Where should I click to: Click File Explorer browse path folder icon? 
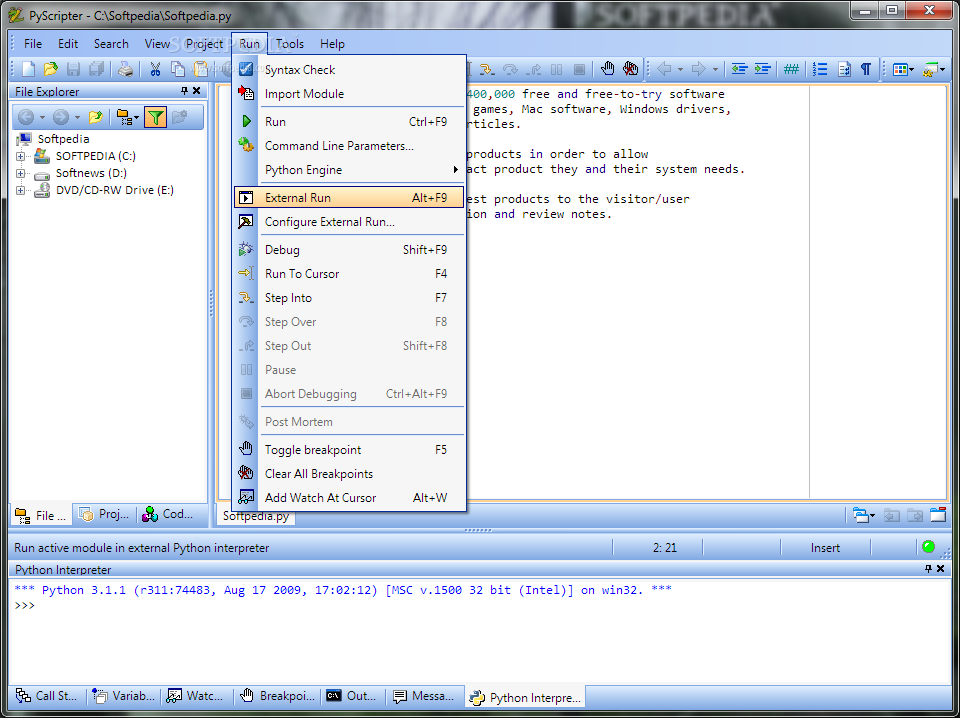pyautogui.click(x=96, y=116)
